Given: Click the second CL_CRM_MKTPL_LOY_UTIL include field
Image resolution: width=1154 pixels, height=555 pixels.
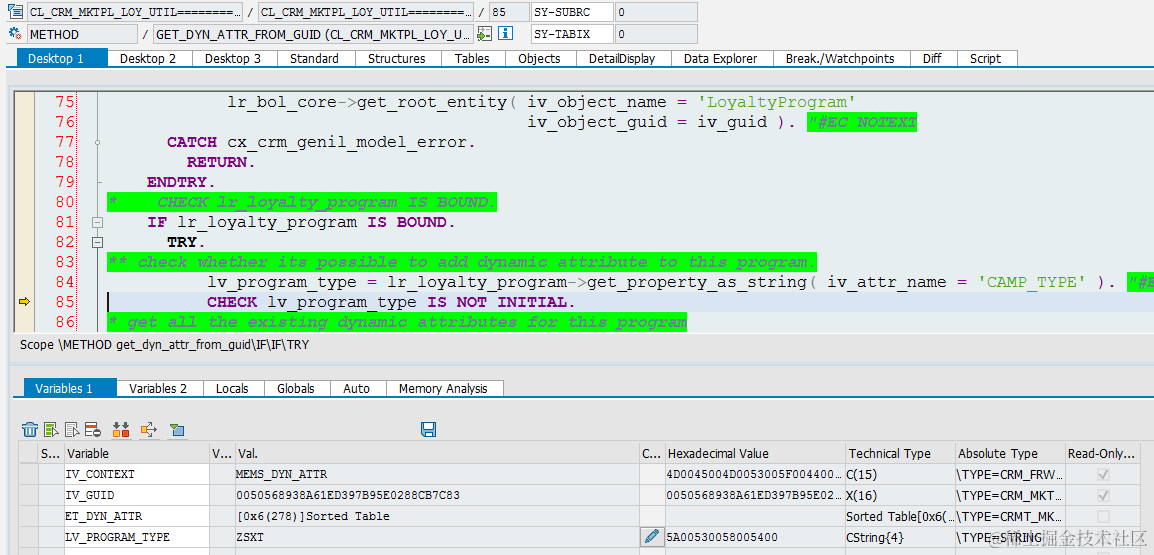Looking at the screenshot, I should 366,12.
